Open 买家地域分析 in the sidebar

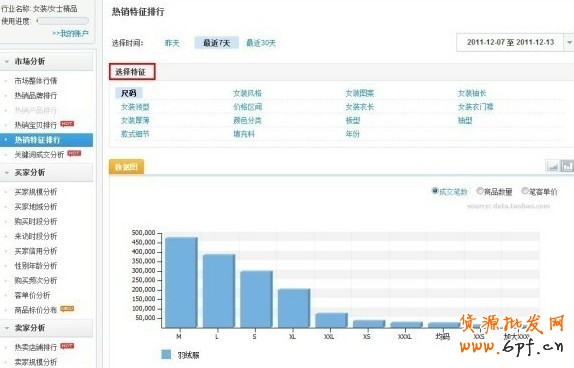click(x=36, y=207)
